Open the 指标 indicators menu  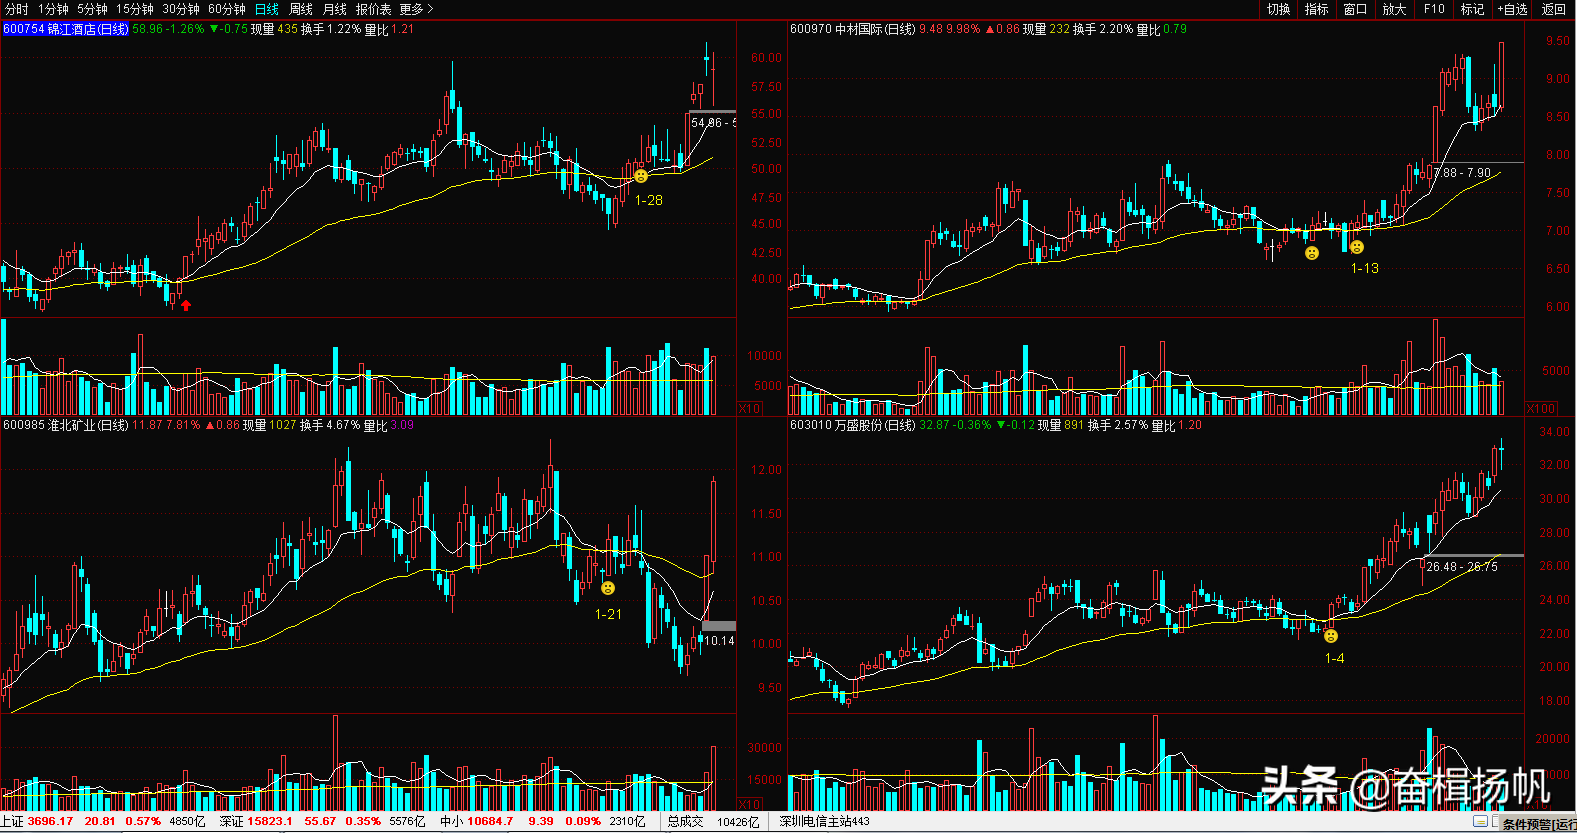click(x=1317, y=9)
